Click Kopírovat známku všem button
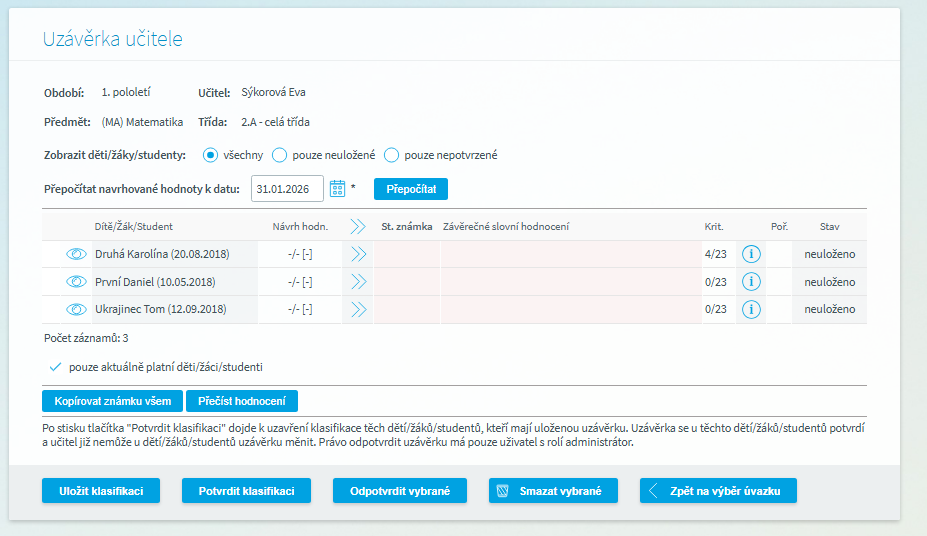The height and width of the screenshot is (536, 927). pyautogui.click(x=113, y=401)
